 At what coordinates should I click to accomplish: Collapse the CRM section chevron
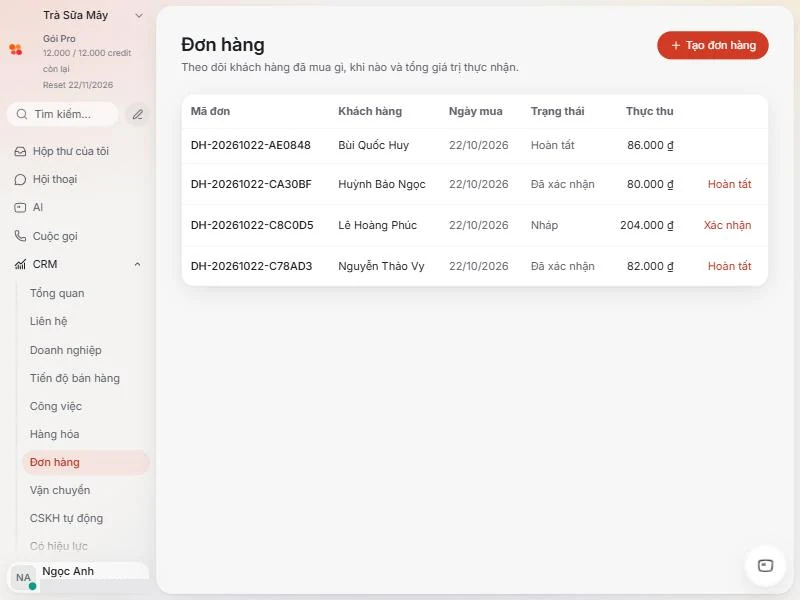click(x=137, y=264)
